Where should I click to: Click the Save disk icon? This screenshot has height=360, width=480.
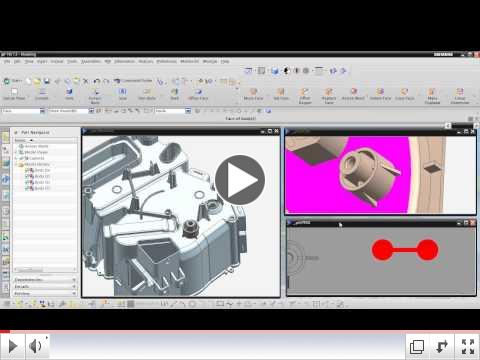[47, 81]
